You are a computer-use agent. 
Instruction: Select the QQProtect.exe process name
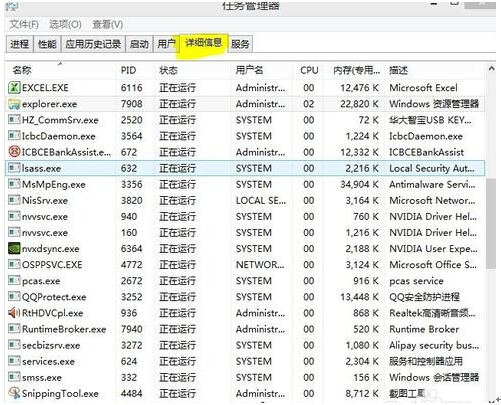pyautogui.click(x=54, y=297)
